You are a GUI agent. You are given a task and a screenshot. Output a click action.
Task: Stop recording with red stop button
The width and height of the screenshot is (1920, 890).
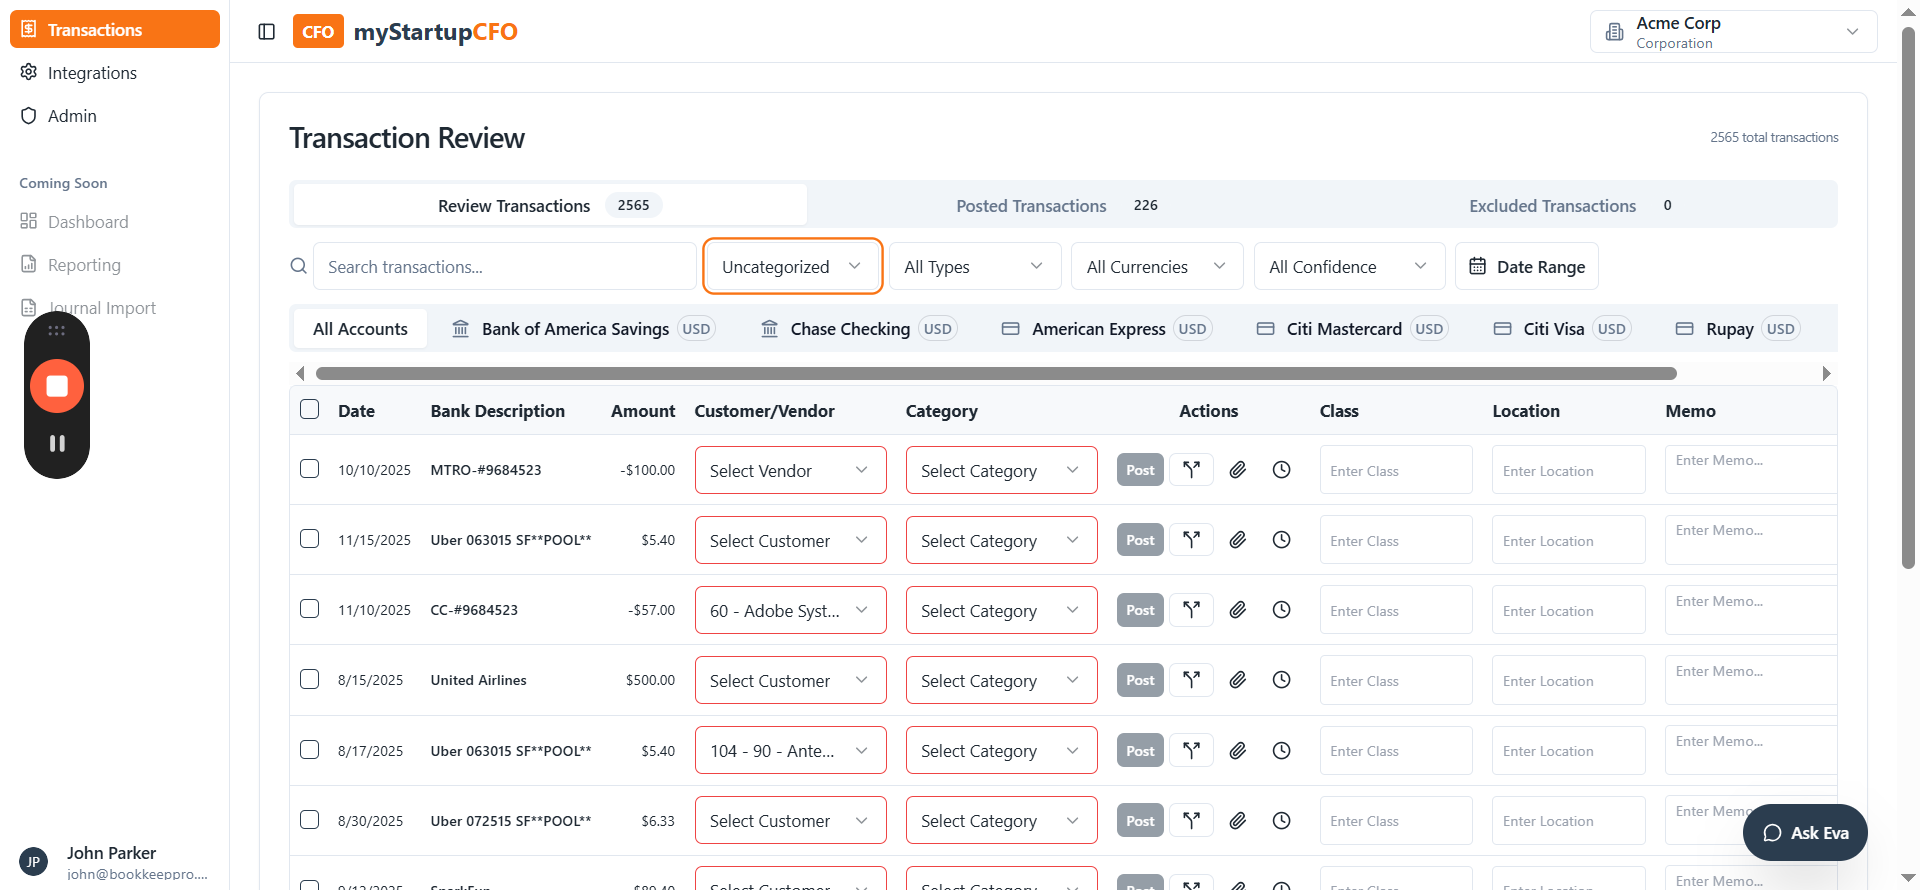[57, 386]
